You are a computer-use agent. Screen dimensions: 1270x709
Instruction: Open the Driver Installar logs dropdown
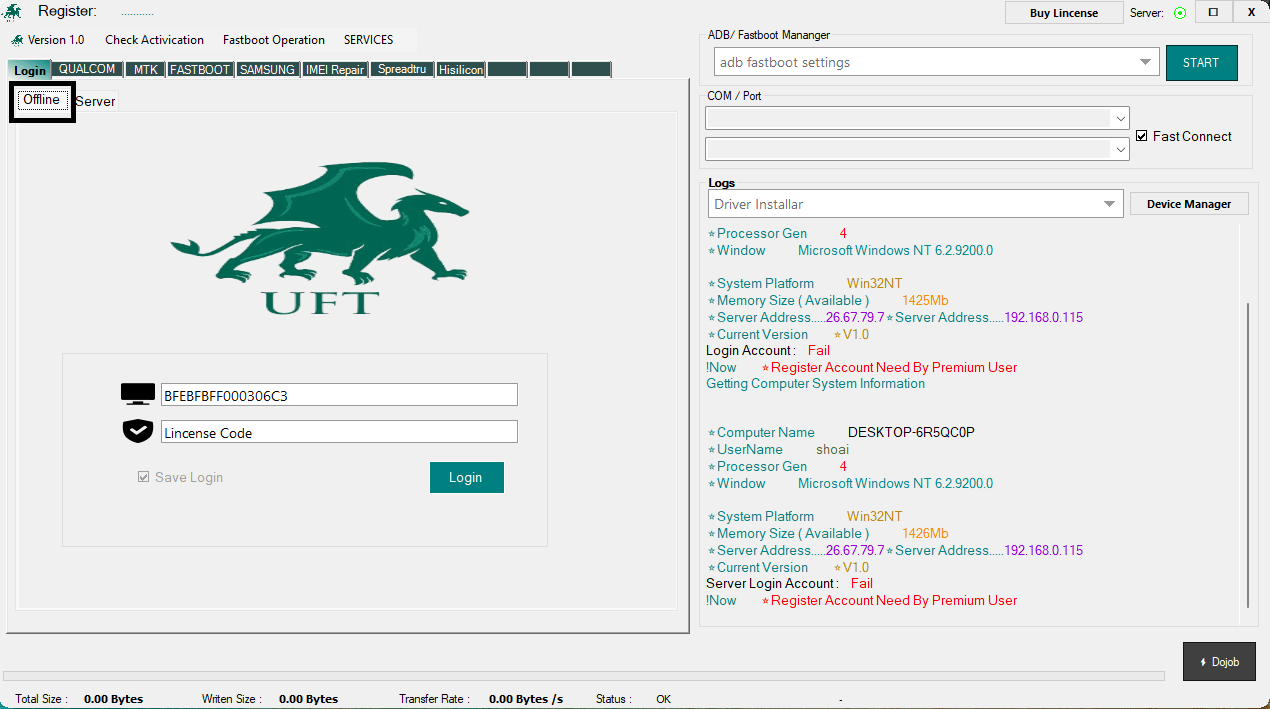pyautogui.click(x=1109, y=203)
